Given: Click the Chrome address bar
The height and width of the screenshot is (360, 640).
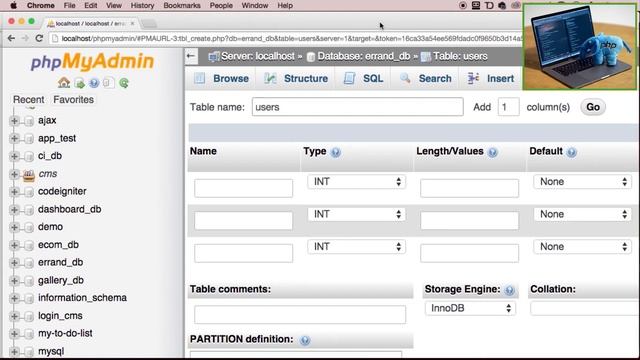Looking at the screenshot, I should (x=286, y=38).
